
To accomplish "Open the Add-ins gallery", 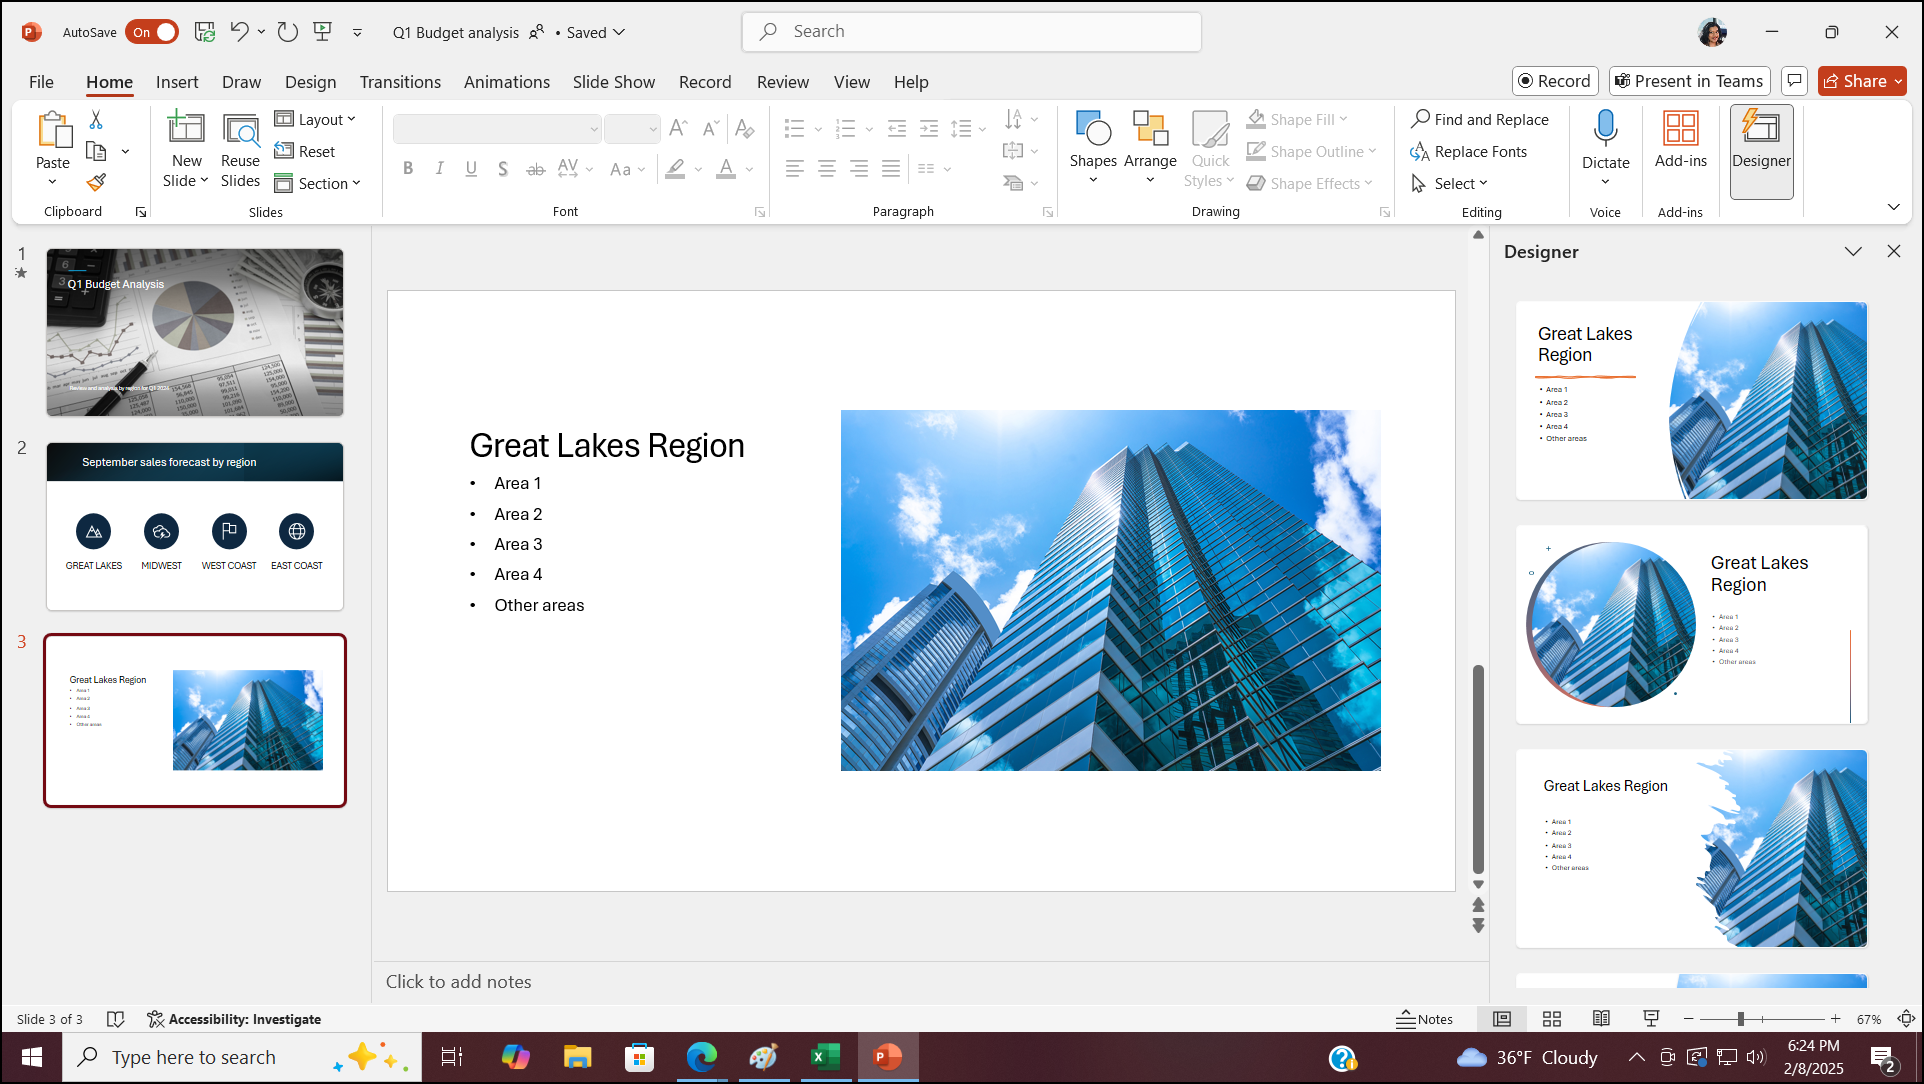I will (x=1680, y=140).
